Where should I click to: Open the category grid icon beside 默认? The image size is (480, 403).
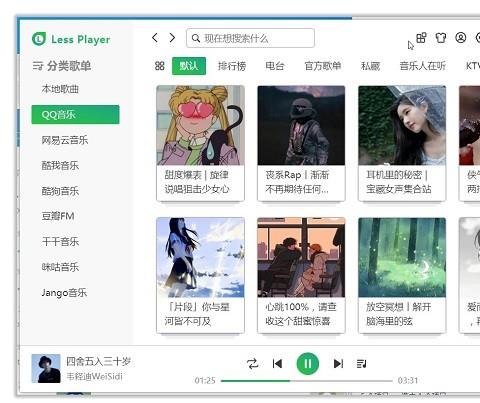coord(160,66)
